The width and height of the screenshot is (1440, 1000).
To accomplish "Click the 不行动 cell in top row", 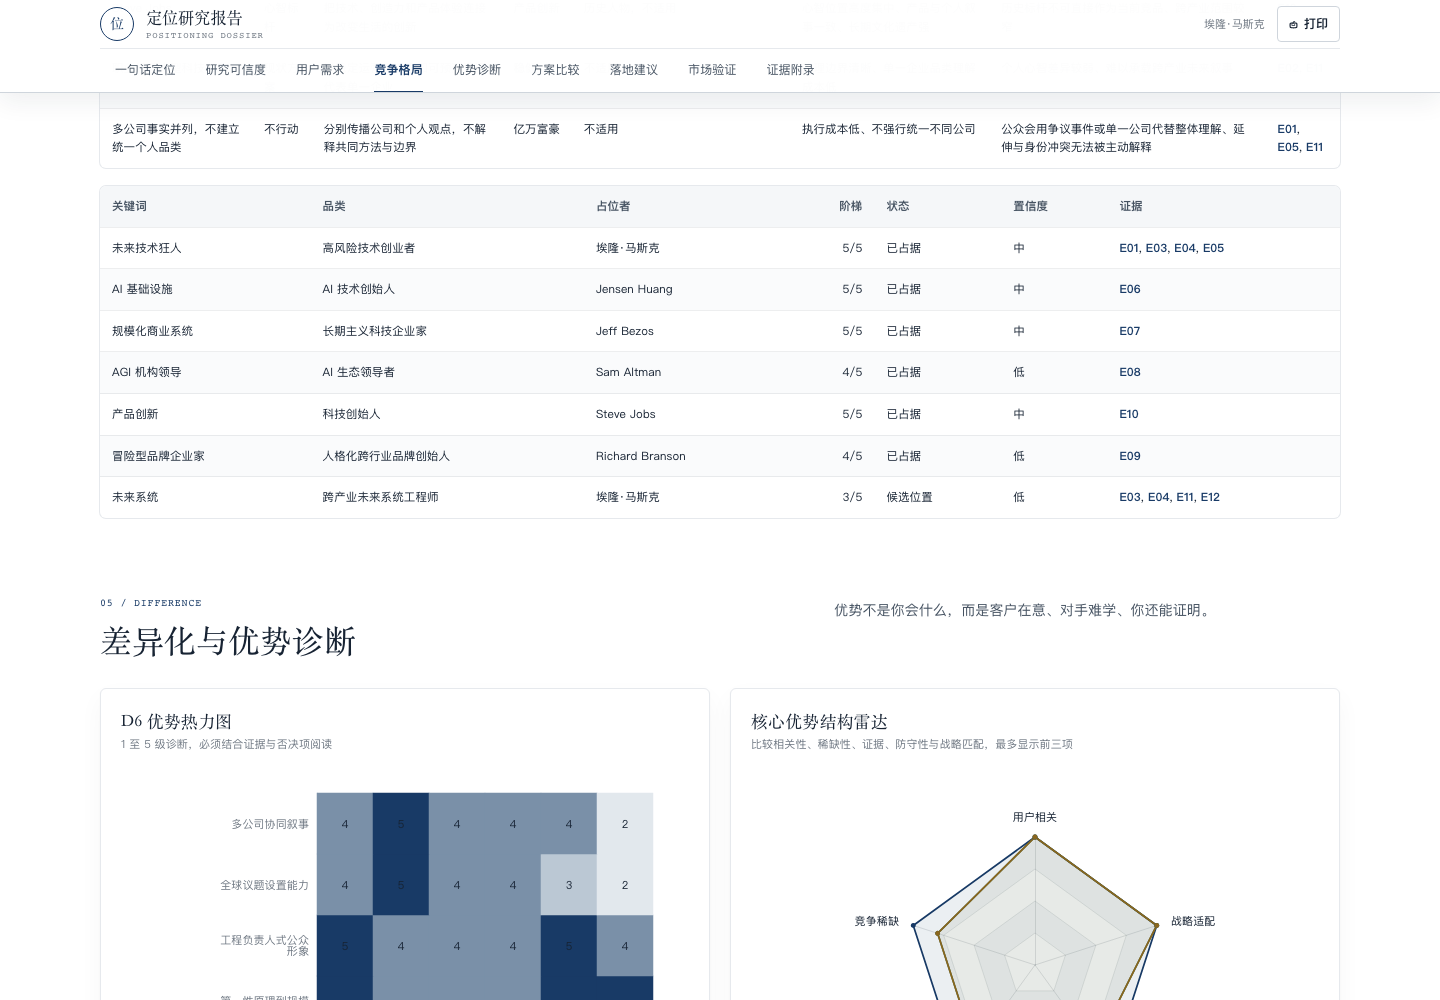I will point(281,129).
